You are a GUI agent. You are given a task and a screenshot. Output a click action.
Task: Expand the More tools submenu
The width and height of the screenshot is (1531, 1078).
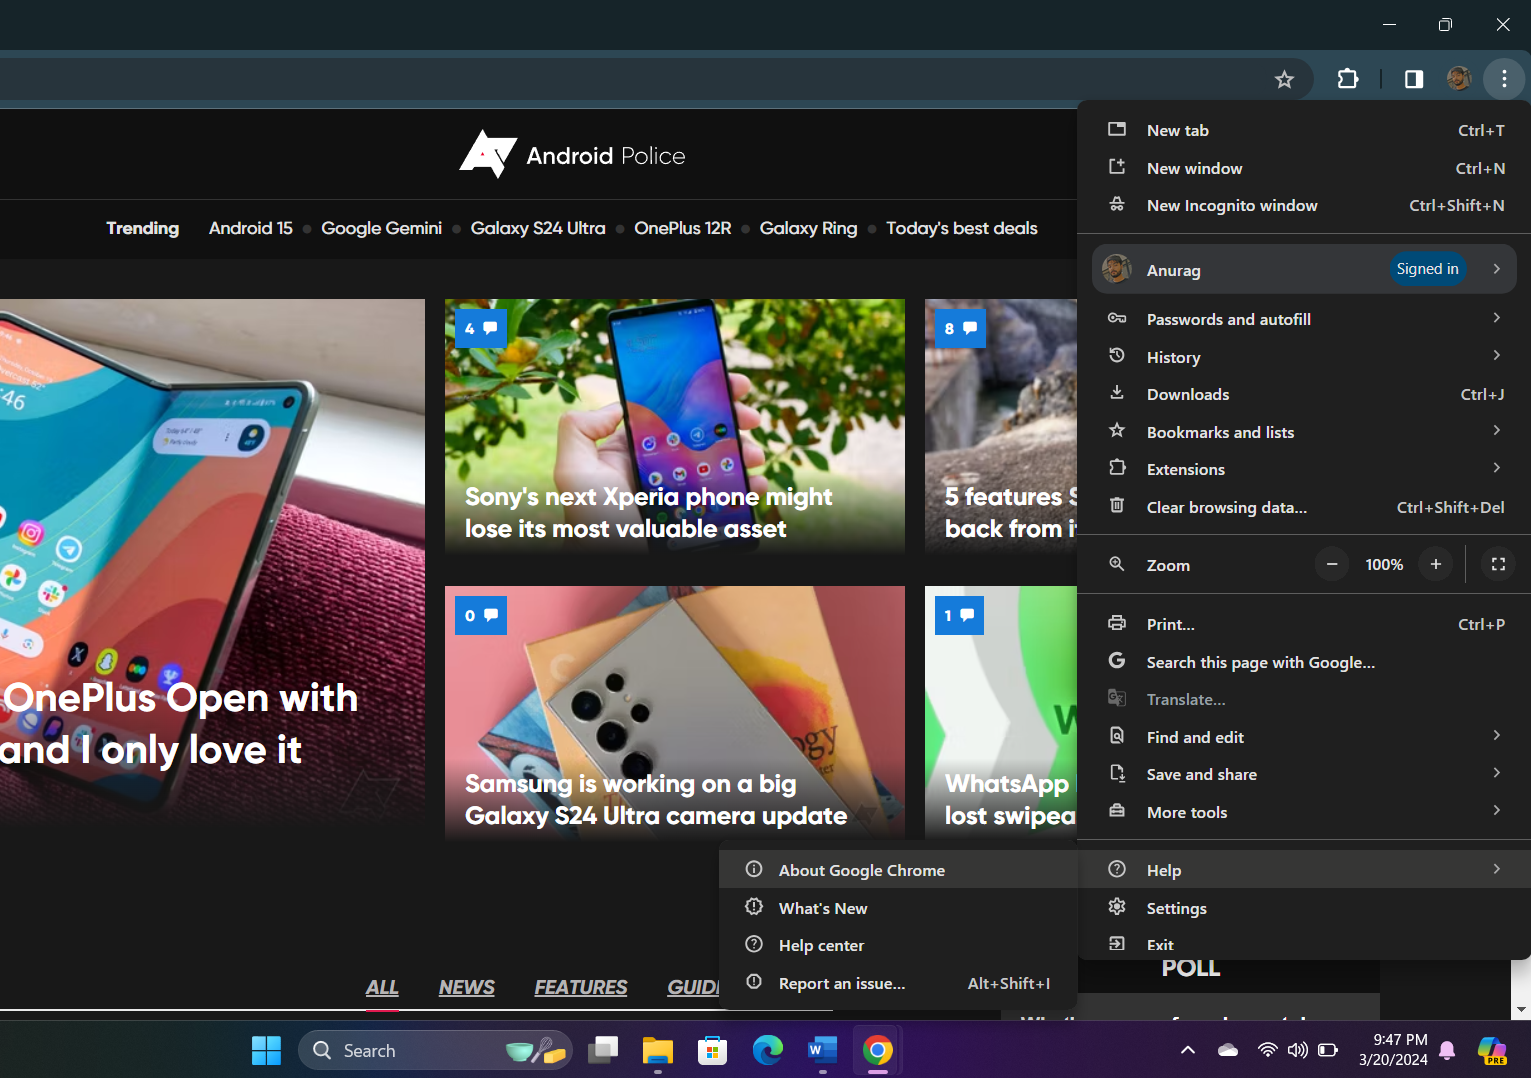1496,811
